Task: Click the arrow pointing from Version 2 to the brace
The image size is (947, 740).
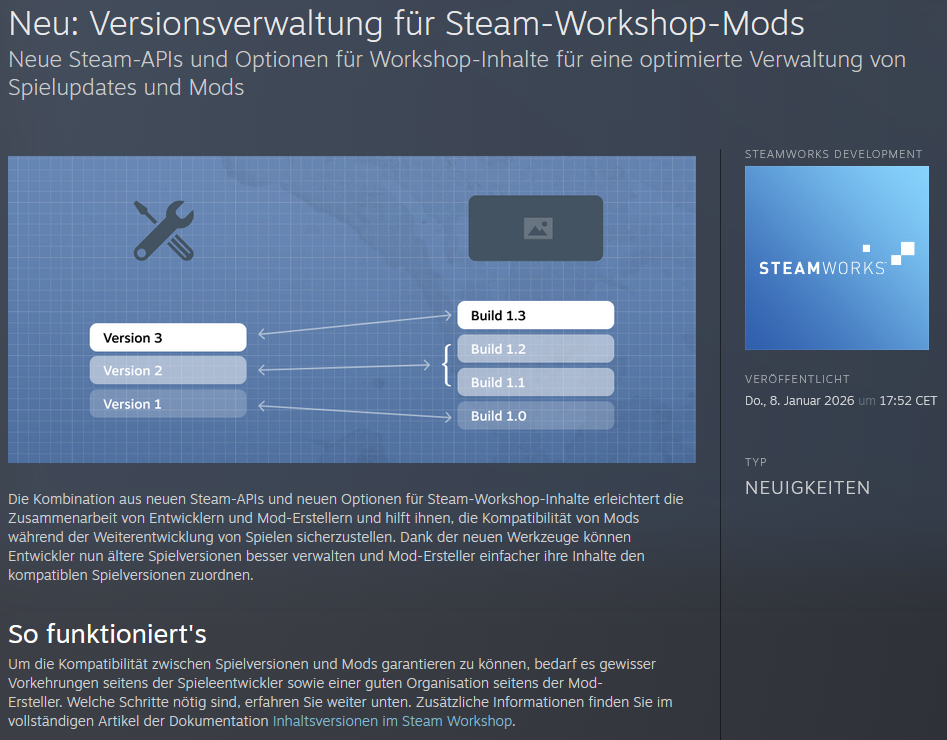Action: pos(345,369)
